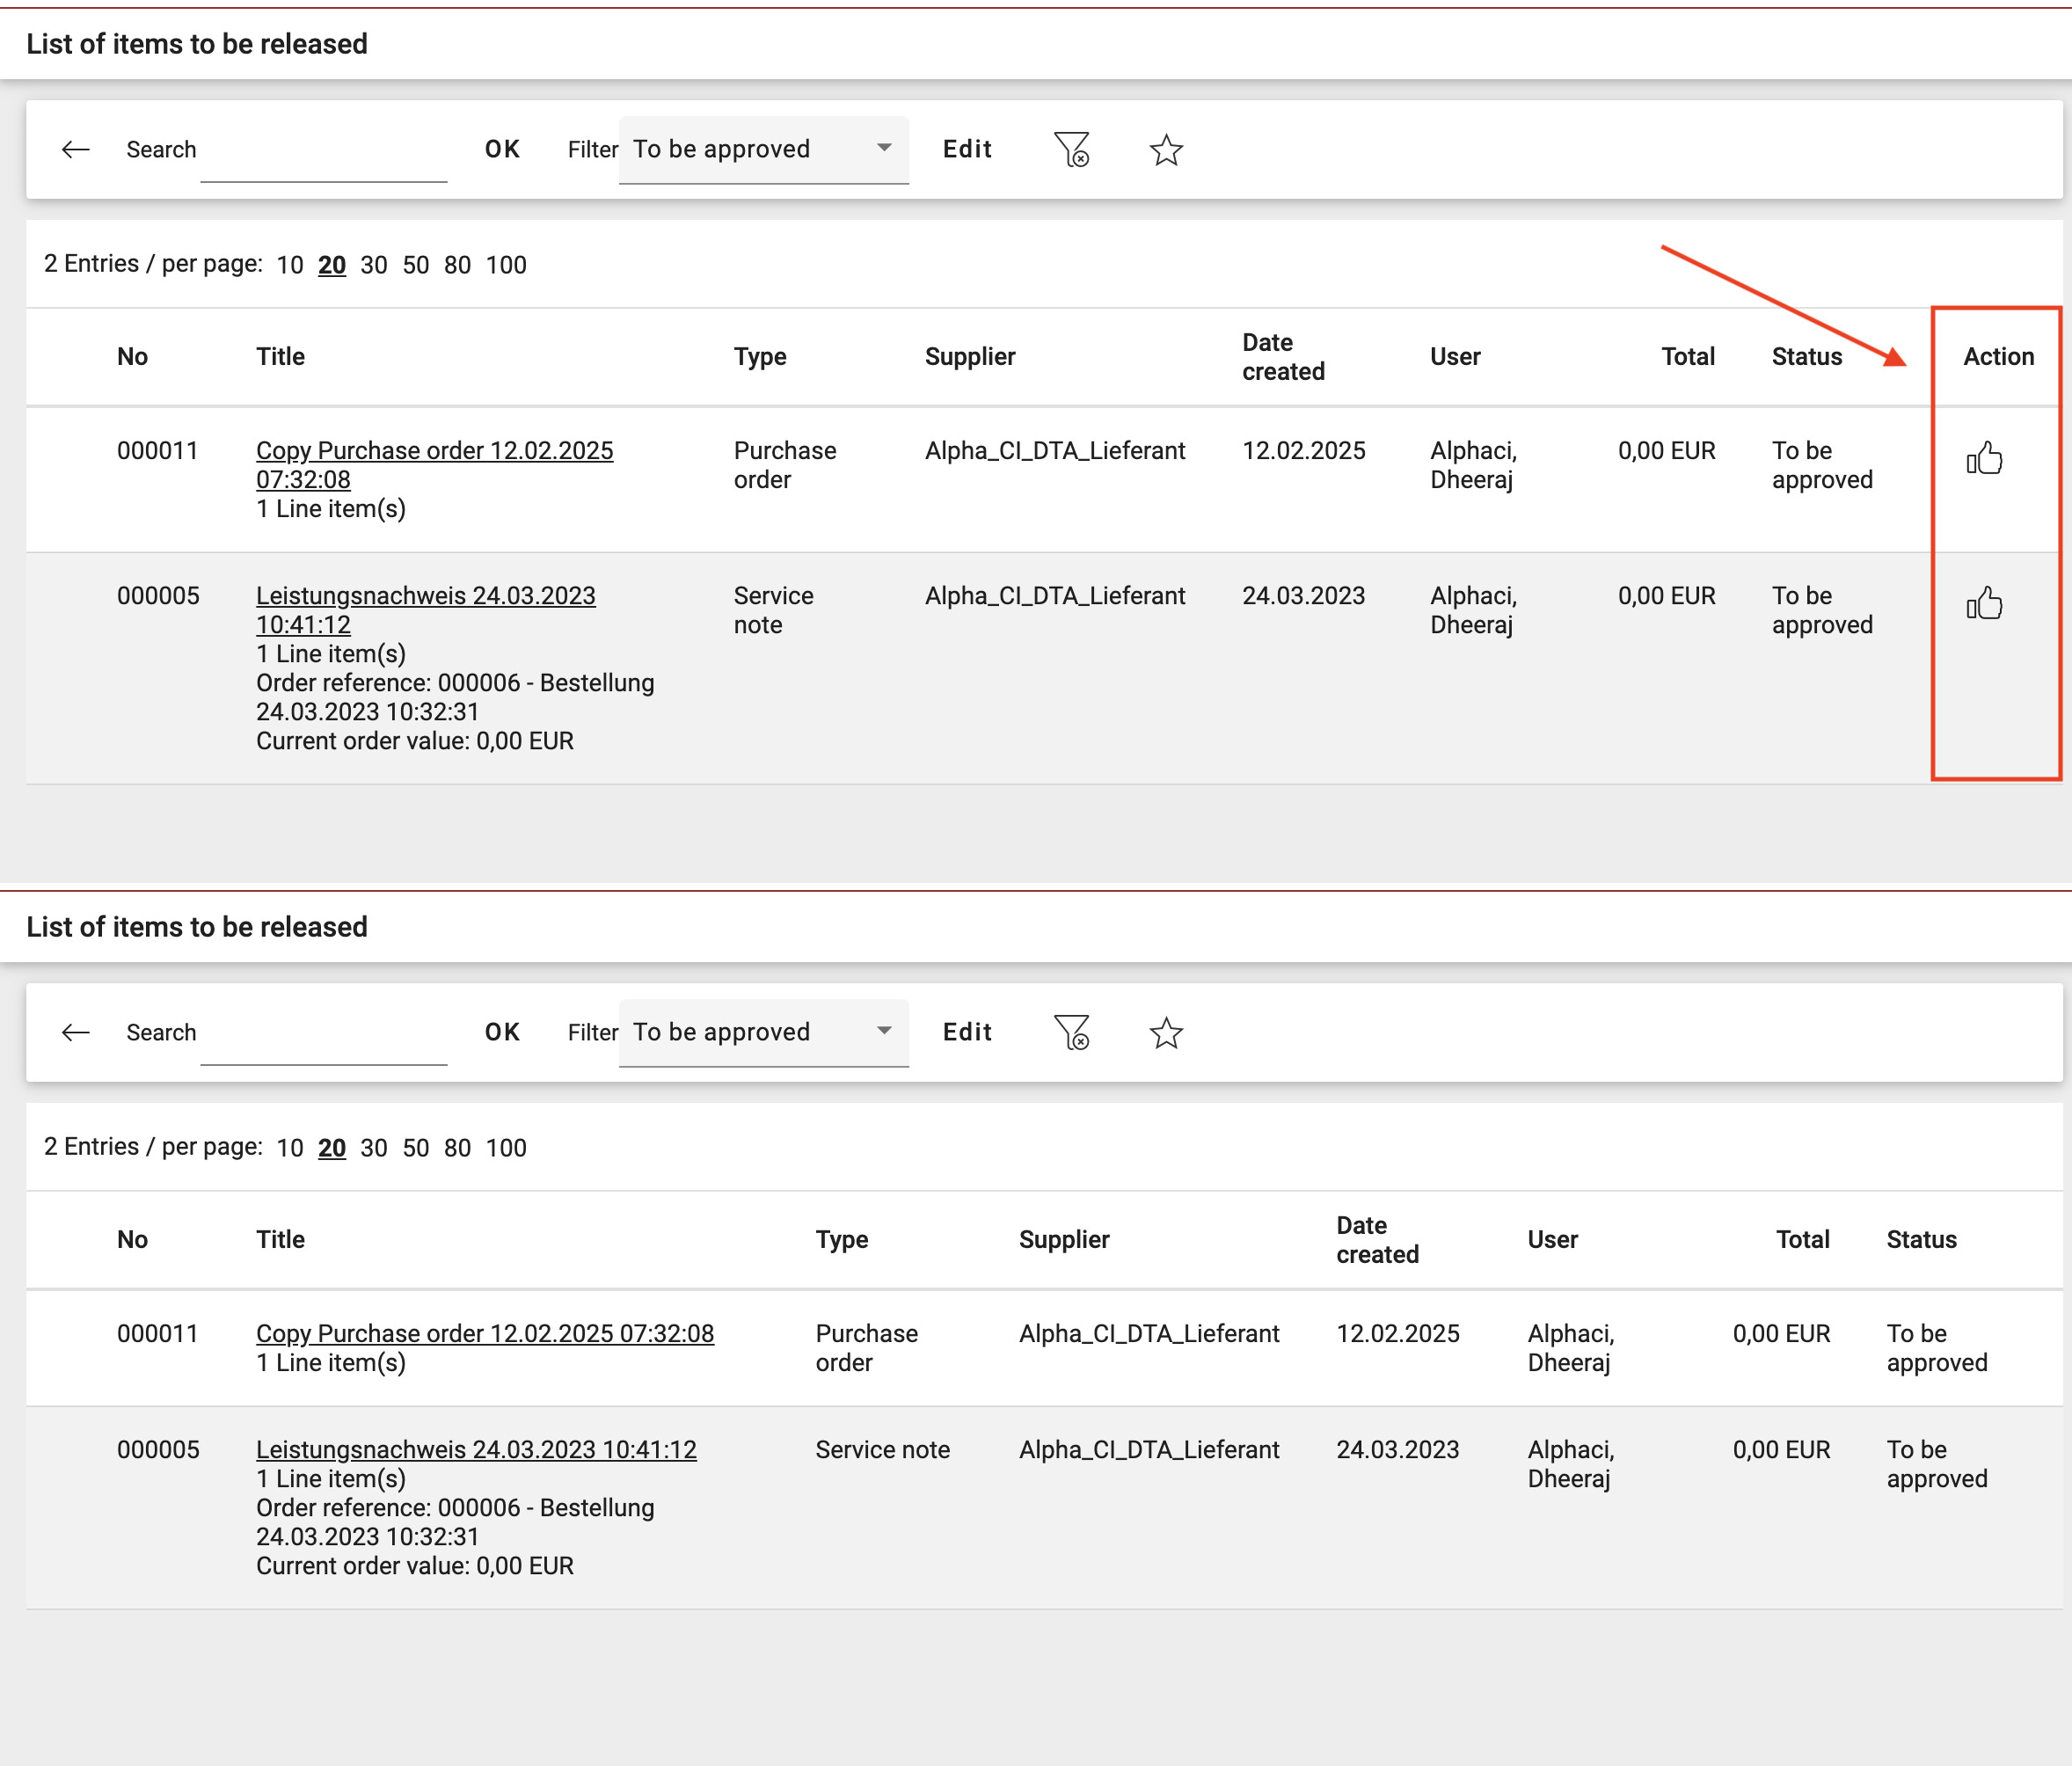Click clear filter funnel icon in top toolbar
The image size is (2072, 1766).
coord(1071,150)
